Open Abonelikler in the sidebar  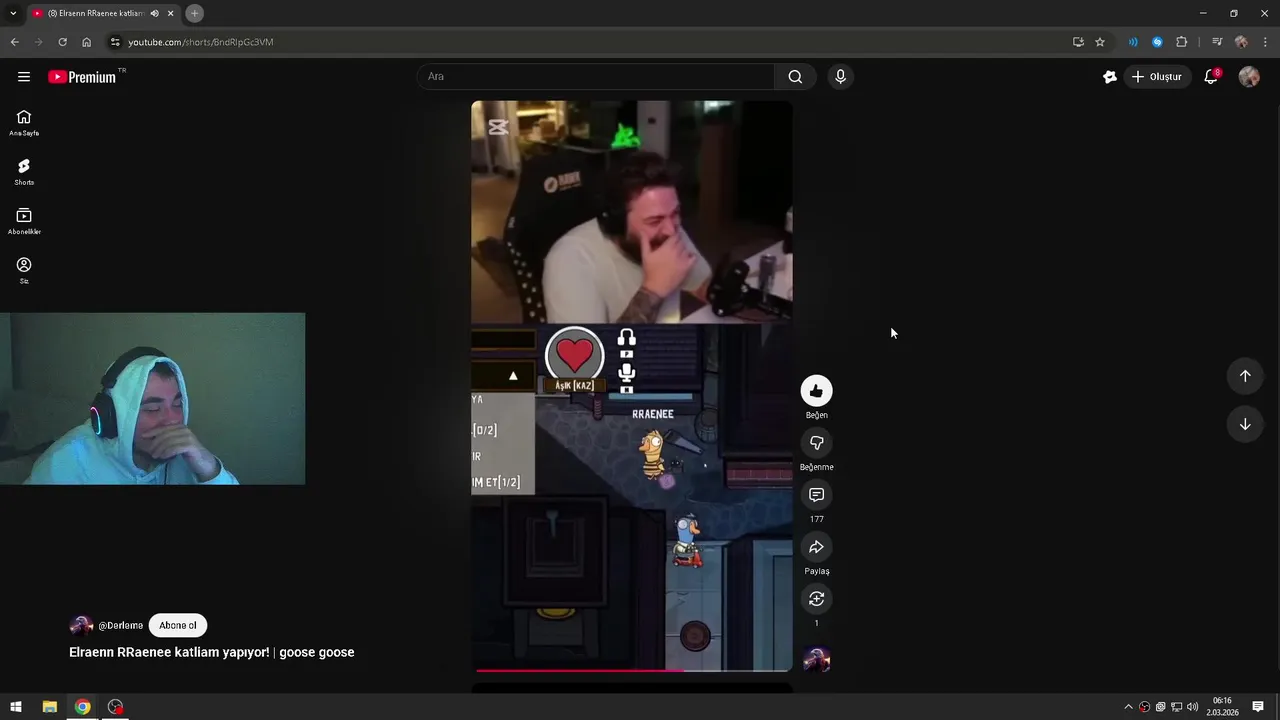pos(24,221)
